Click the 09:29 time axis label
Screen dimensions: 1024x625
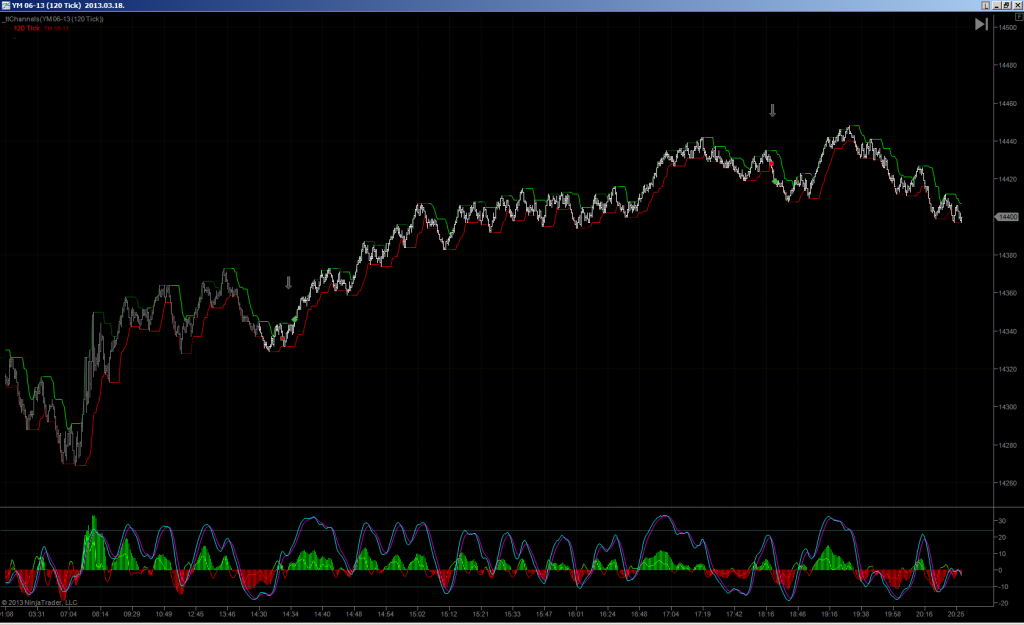(x=132, y=614)
